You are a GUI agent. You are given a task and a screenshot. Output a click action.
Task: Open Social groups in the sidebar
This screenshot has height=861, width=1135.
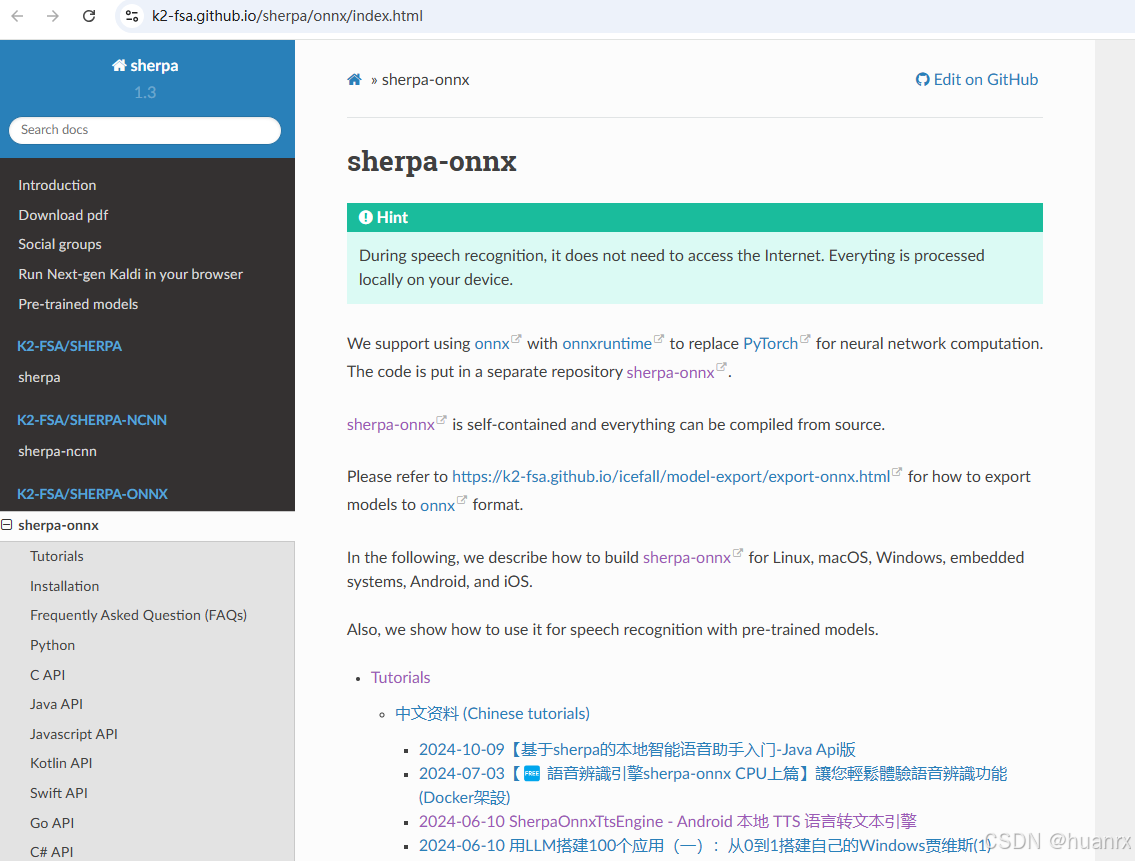[59, 245]
